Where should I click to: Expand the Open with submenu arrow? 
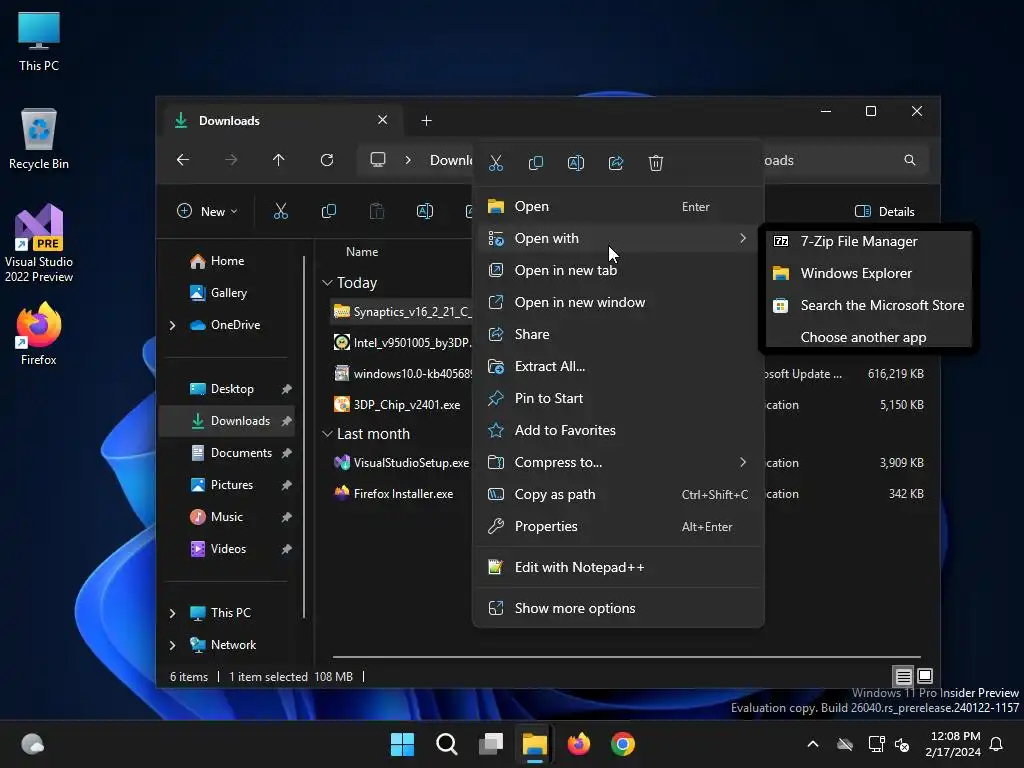743,238
